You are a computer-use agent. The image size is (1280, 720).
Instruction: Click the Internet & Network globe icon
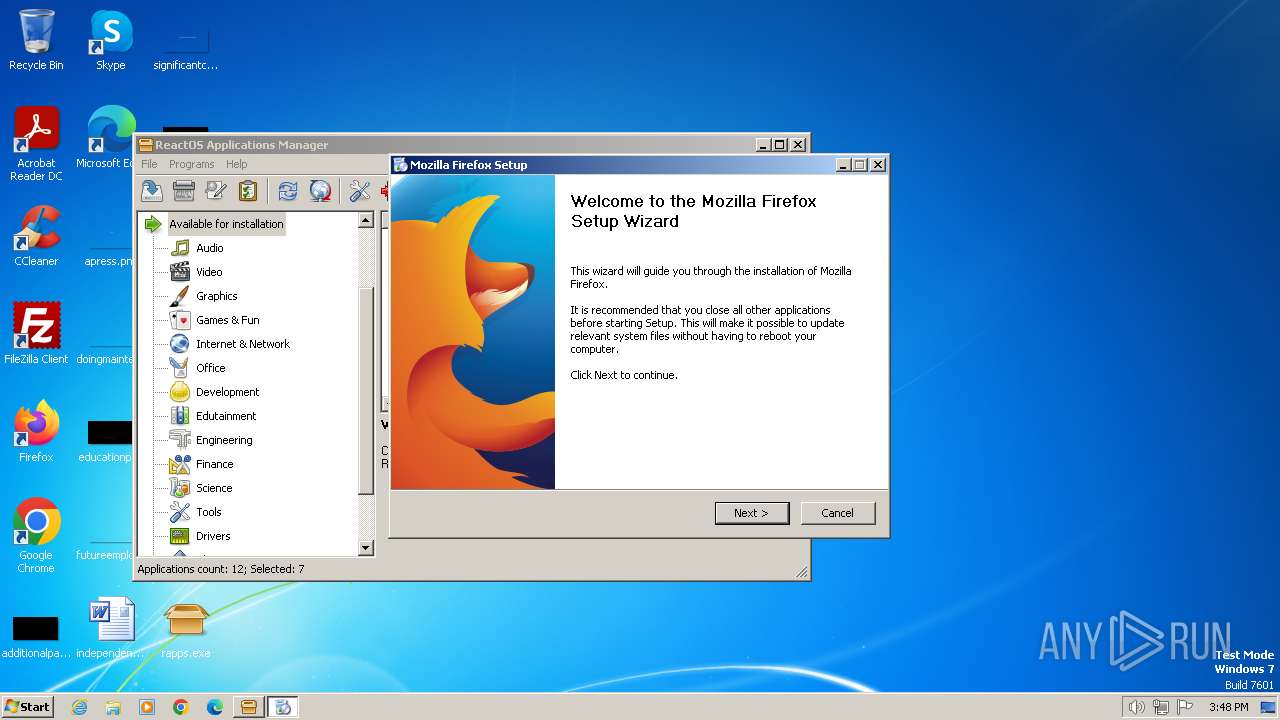[180, 344]
